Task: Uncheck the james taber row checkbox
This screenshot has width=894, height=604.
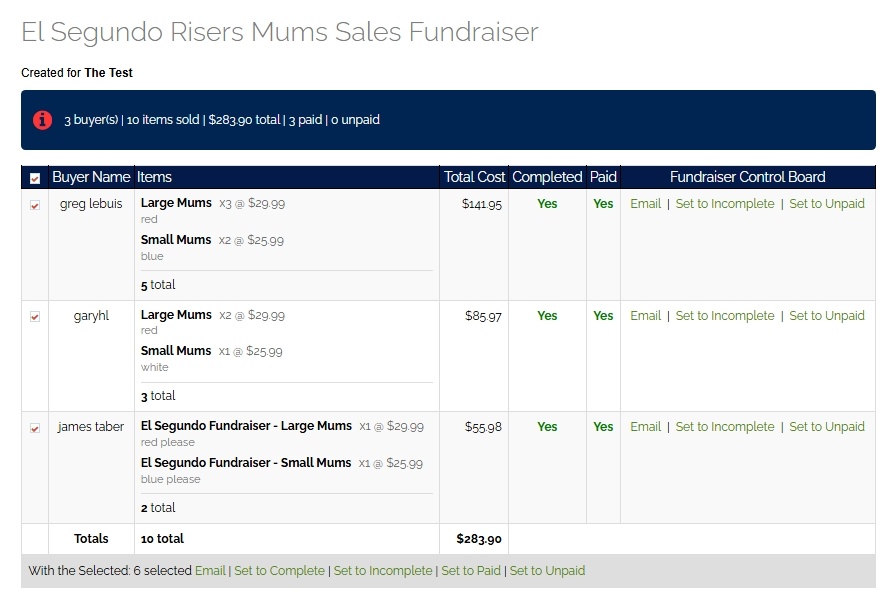Action: click(35, 428)
